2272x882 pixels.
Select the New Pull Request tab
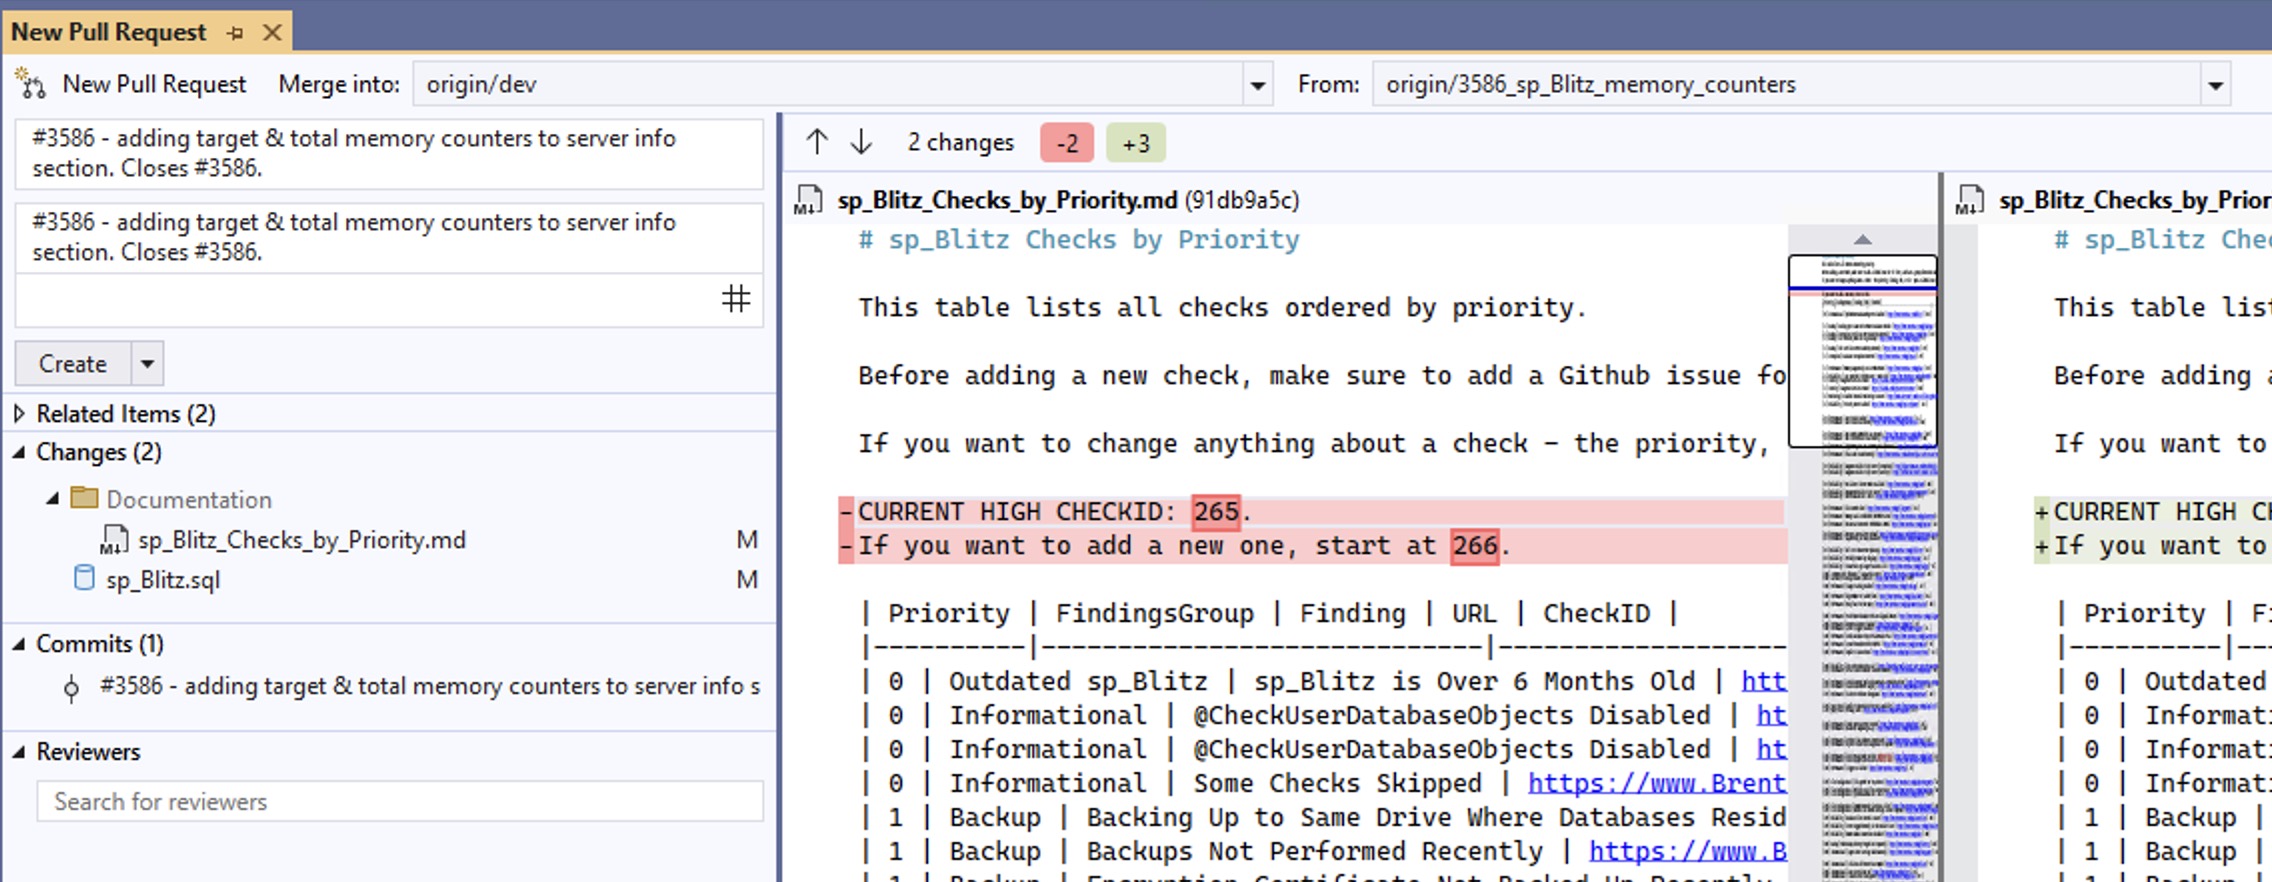[x=108, y=32]
